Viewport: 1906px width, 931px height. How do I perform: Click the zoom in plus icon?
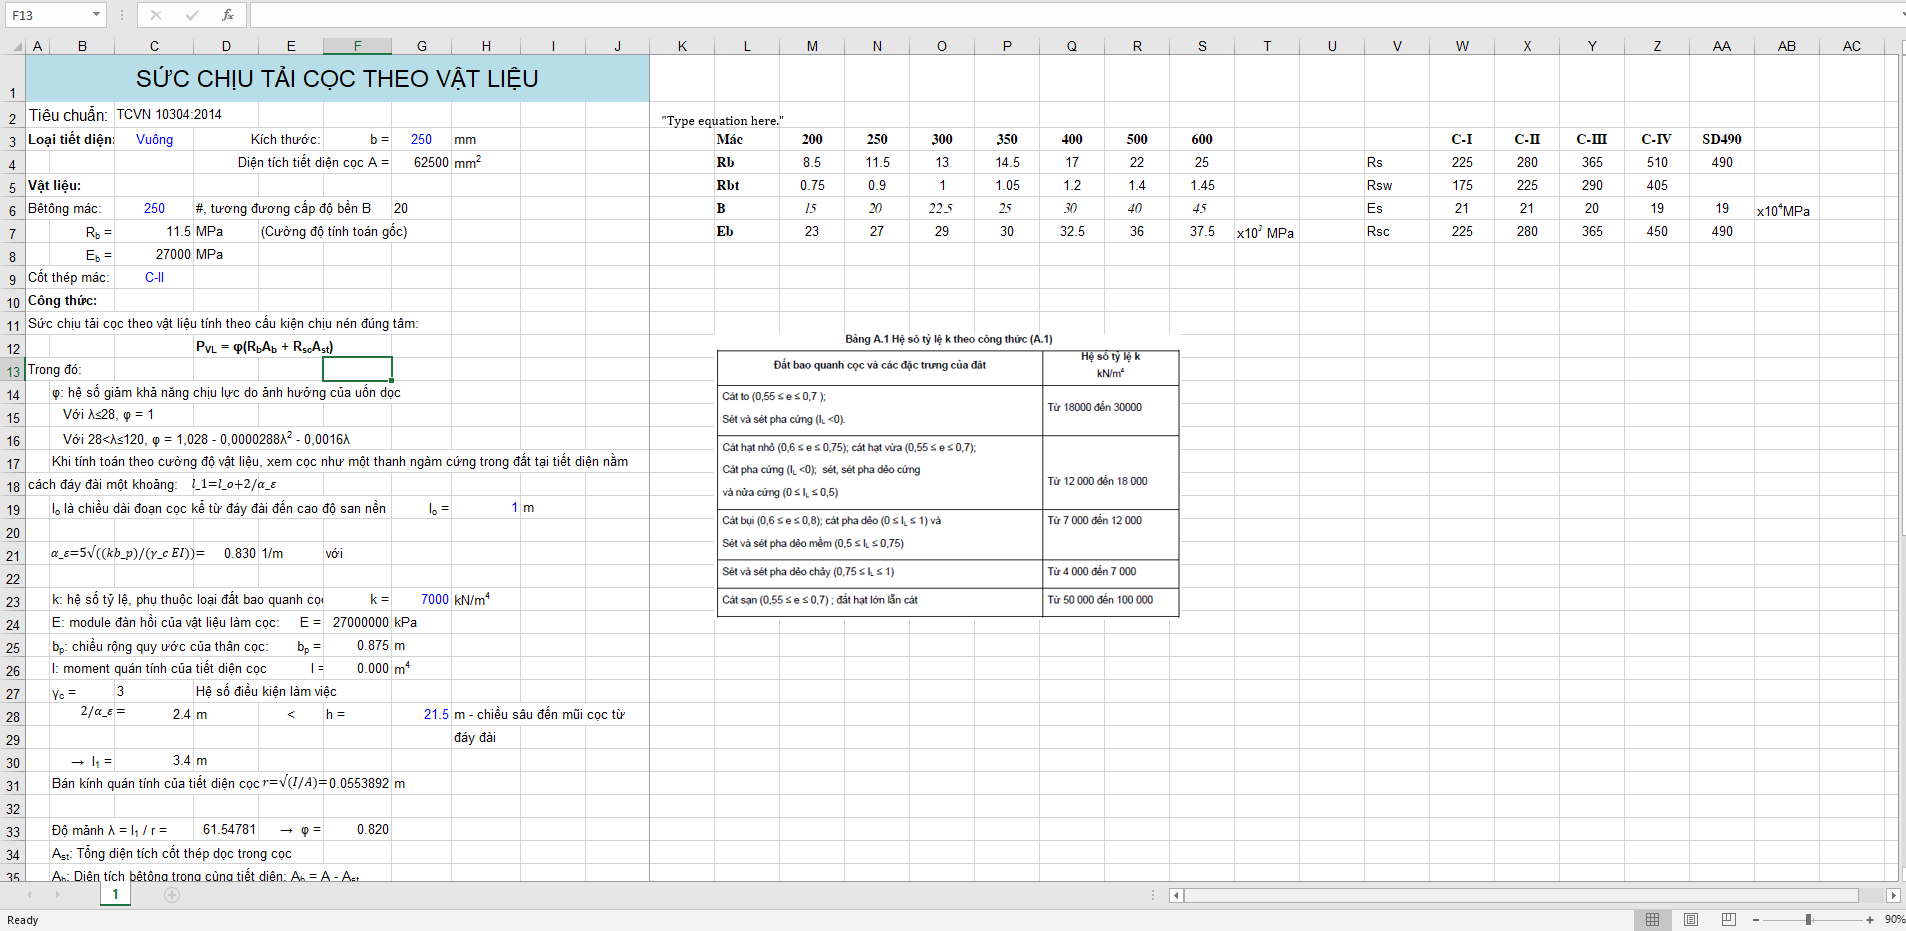point(1870,920)
